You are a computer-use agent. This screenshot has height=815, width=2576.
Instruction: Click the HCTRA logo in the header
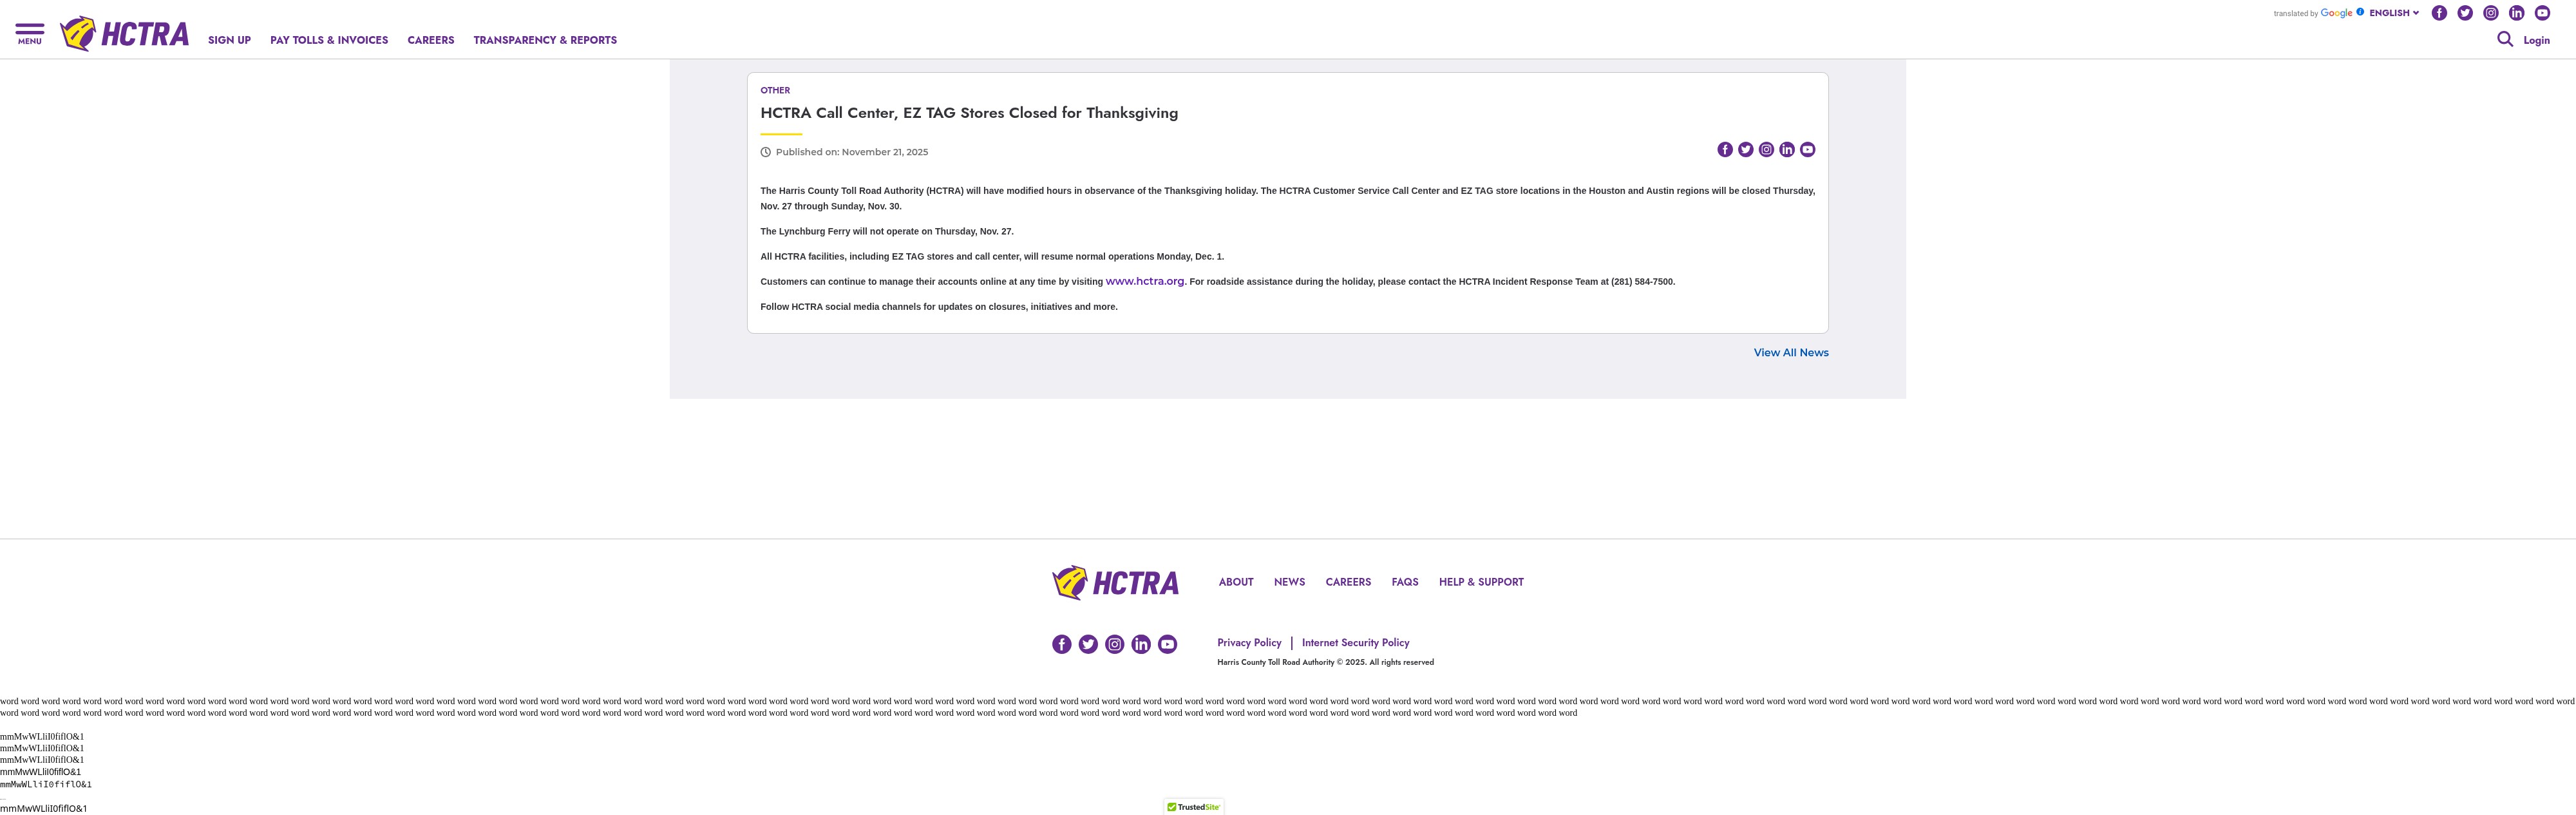tap(124, 34)
